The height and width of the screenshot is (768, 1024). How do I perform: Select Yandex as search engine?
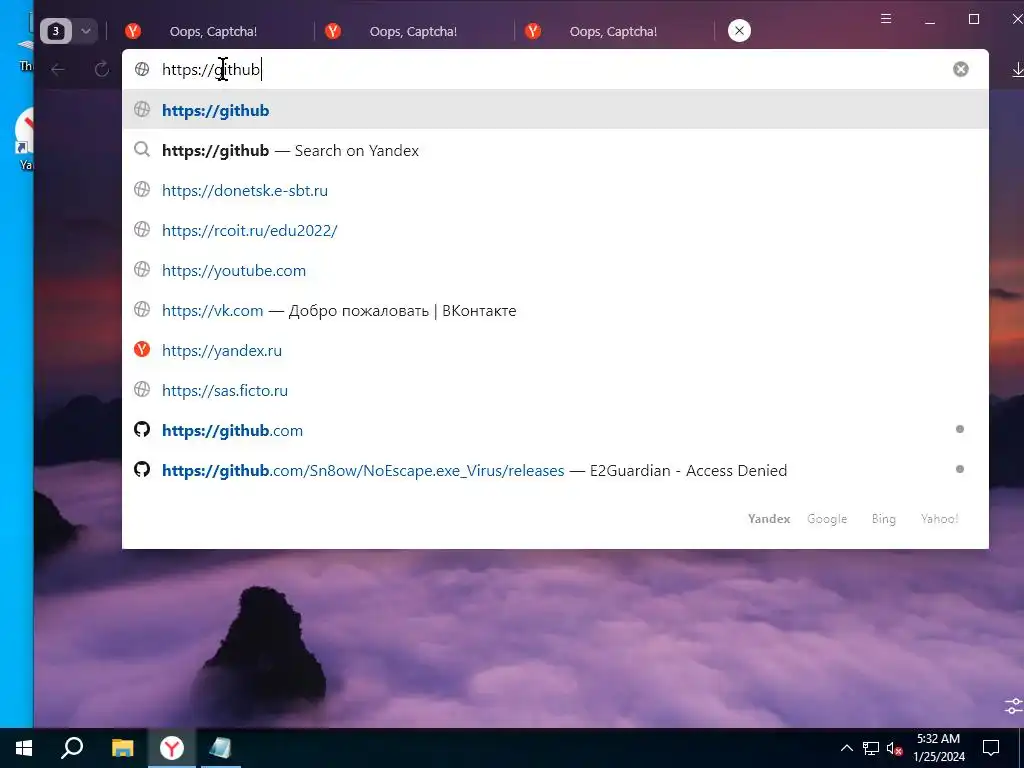pyautogui.click(x=769, y=519)
